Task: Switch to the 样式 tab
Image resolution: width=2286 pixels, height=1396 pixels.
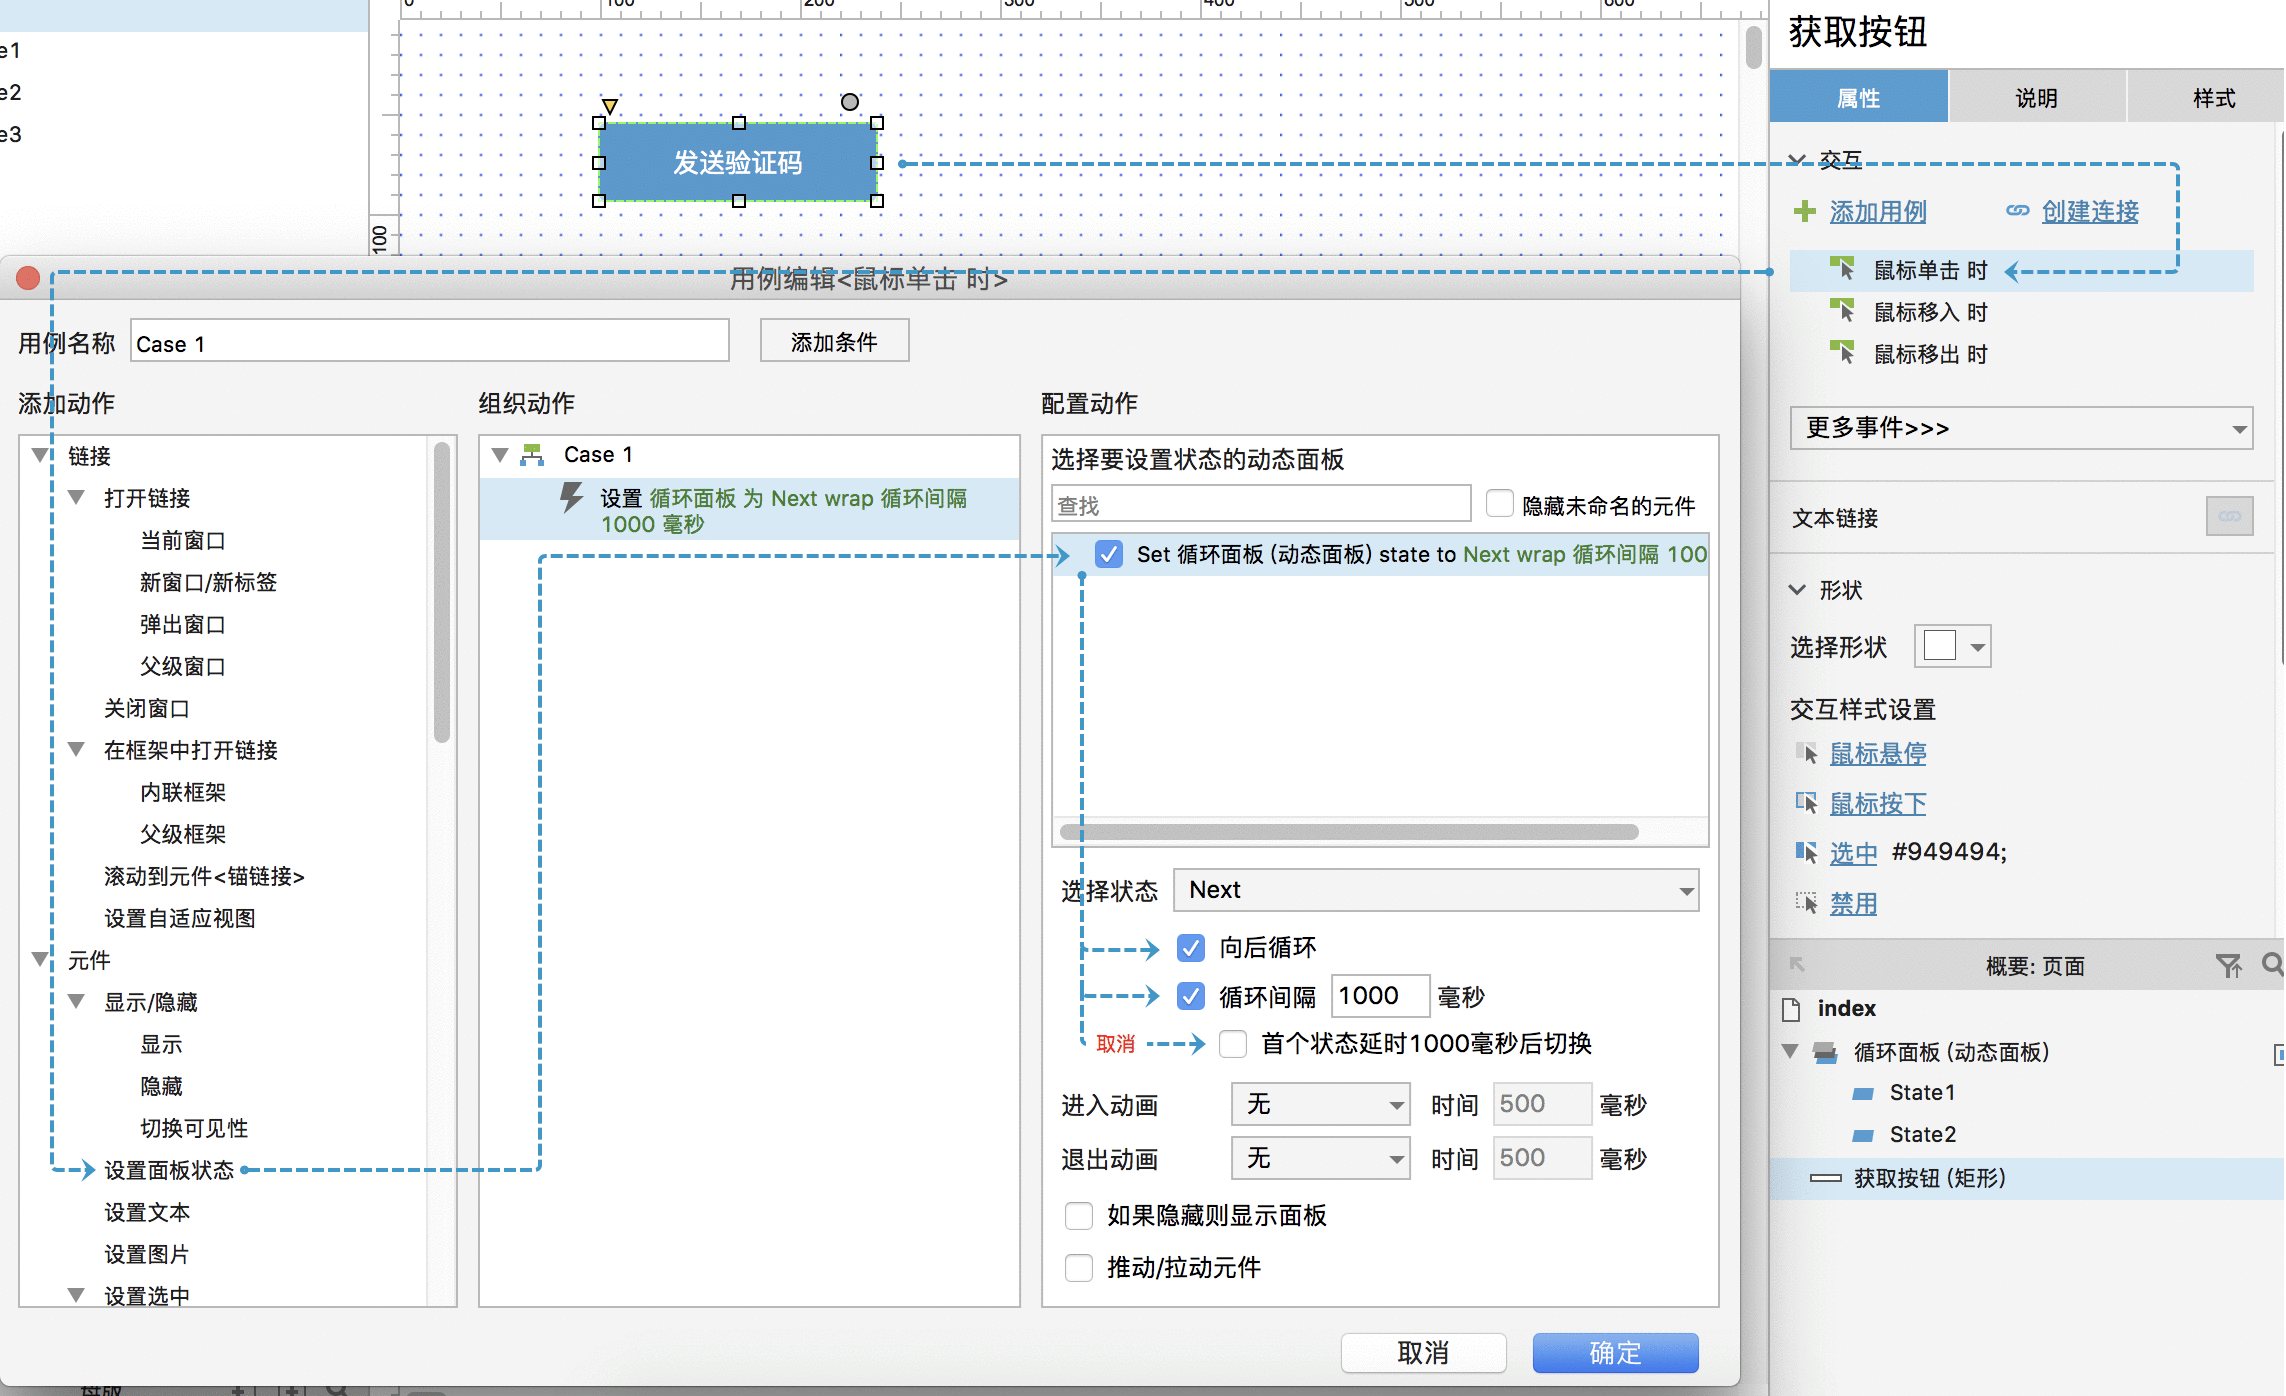Action: [x=2213, y=97]
